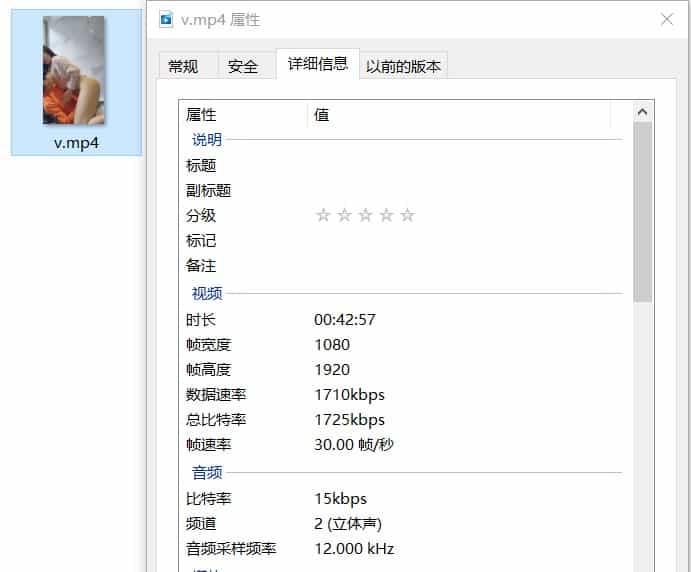Set rating to two stars

coord(344,215)
